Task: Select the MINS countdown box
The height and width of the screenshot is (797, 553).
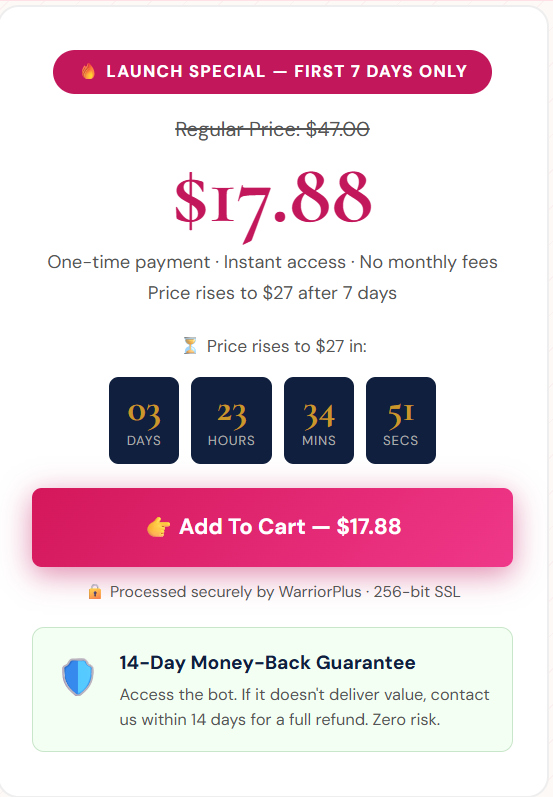Action: 319,420
